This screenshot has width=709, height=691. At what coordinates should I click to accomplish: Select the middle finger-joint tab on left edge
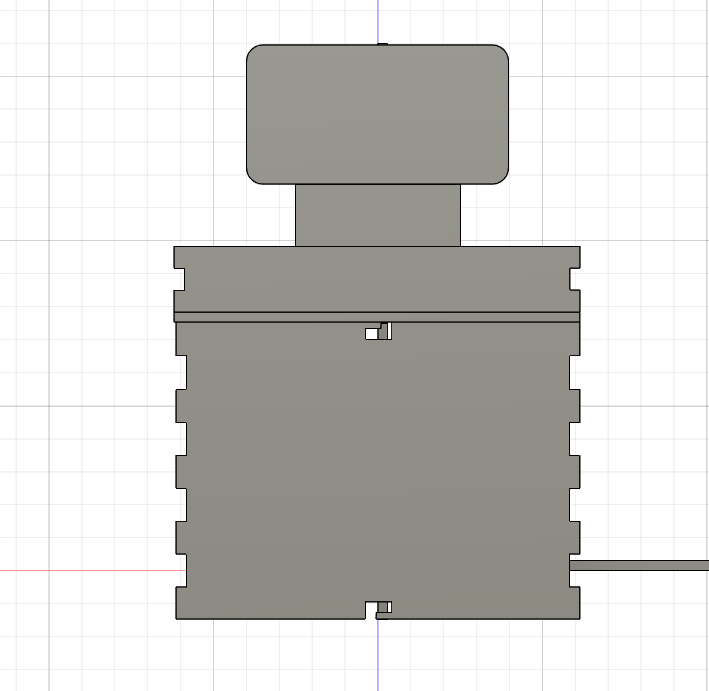coord(181,470)
